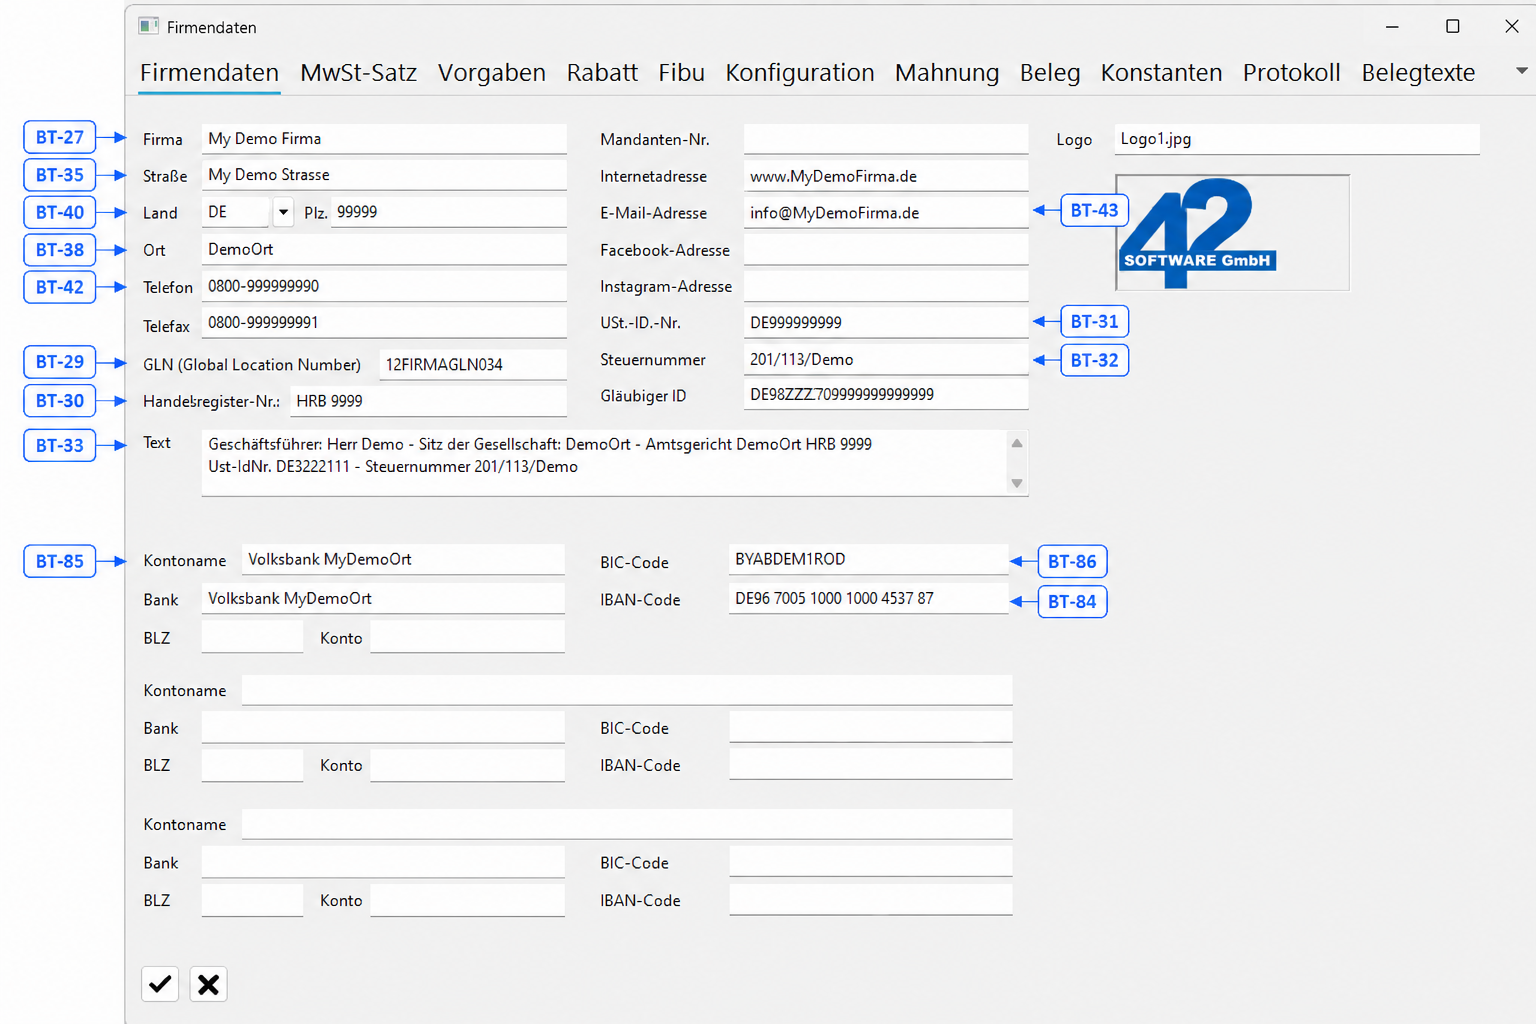
Task: Select the Beleg tab
Action: pos(1049,73)
